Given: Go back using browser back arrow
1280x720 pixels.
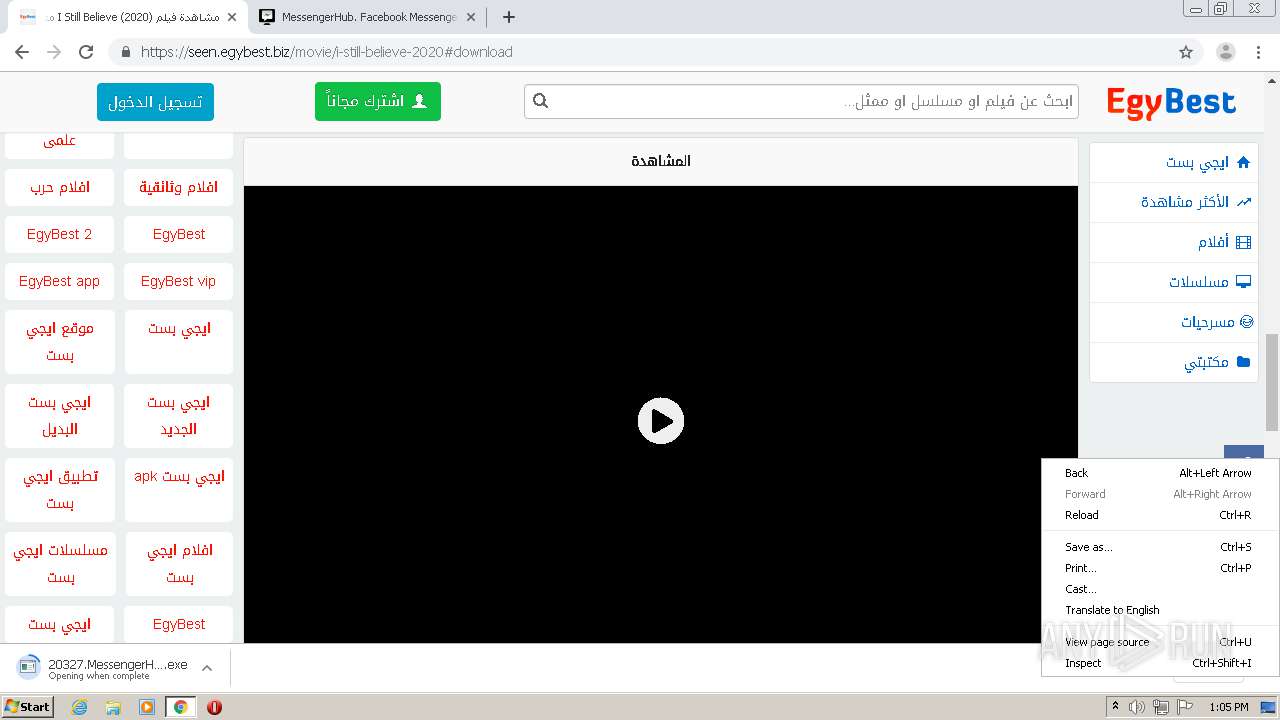Looking at the screenshot, I should tap(22, 52).
